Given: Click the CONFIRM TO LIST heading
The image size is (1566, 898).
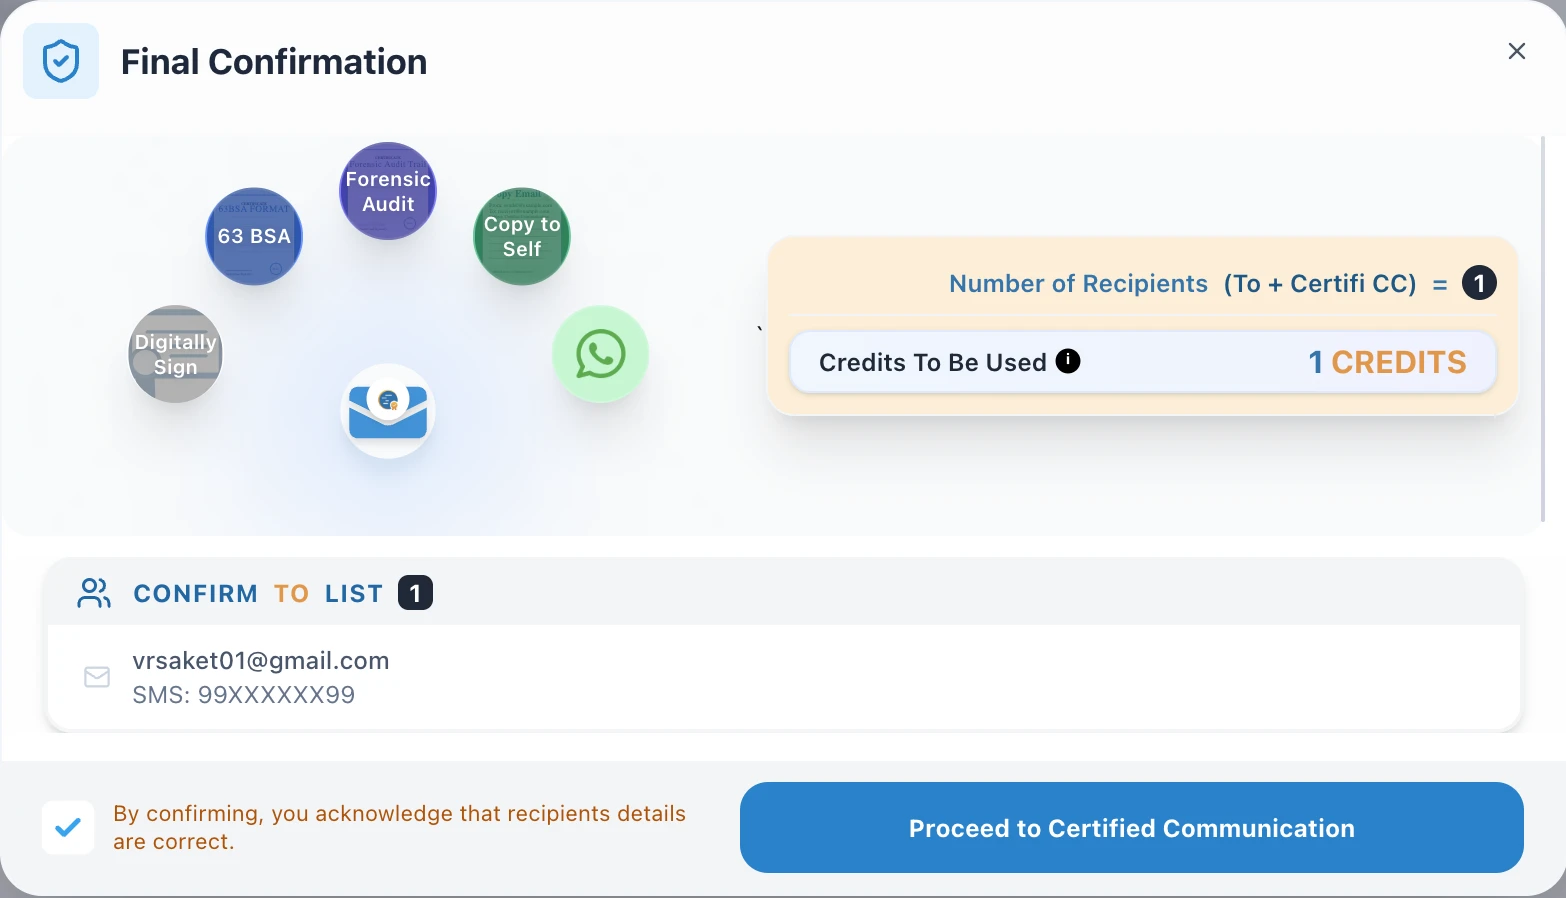Looking at the screenshot, I should (x=258, y=593).
